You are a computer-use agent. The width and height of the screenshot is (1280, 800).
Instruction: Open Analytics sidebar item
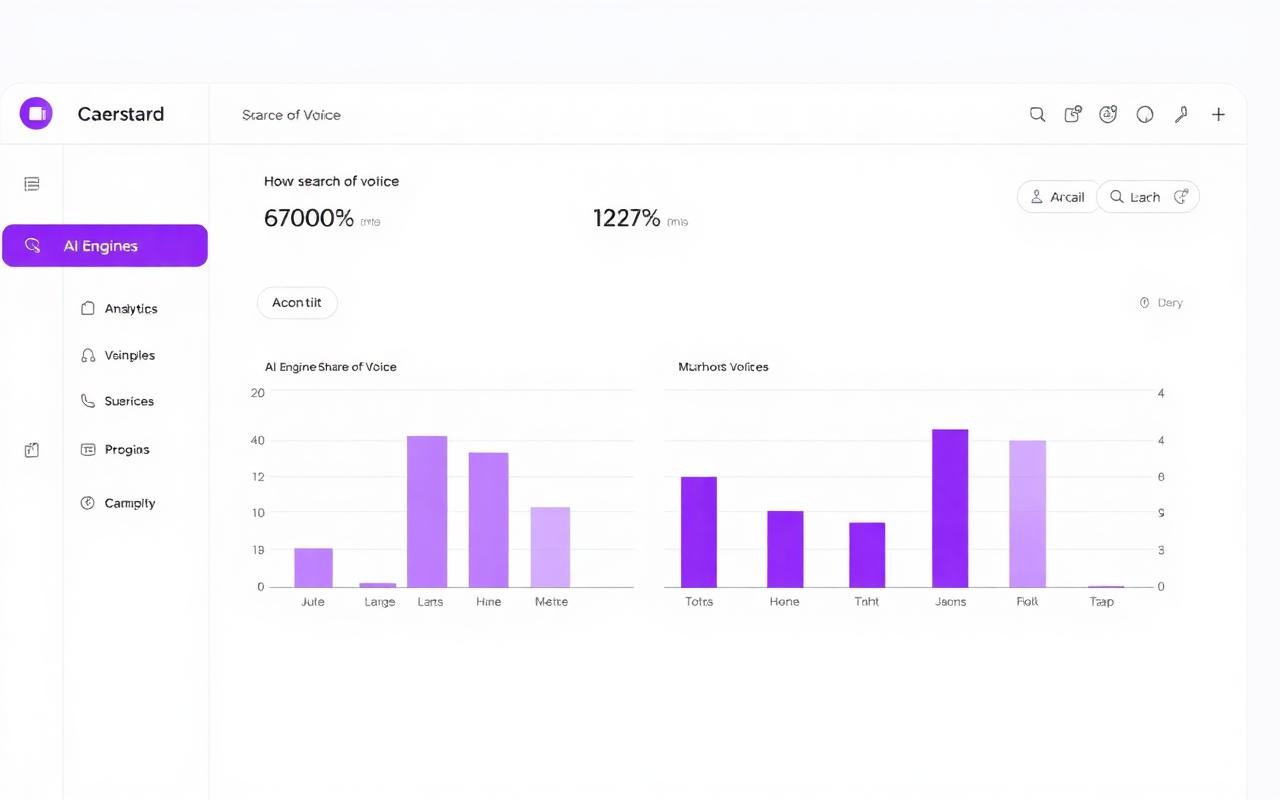(119, 309)
